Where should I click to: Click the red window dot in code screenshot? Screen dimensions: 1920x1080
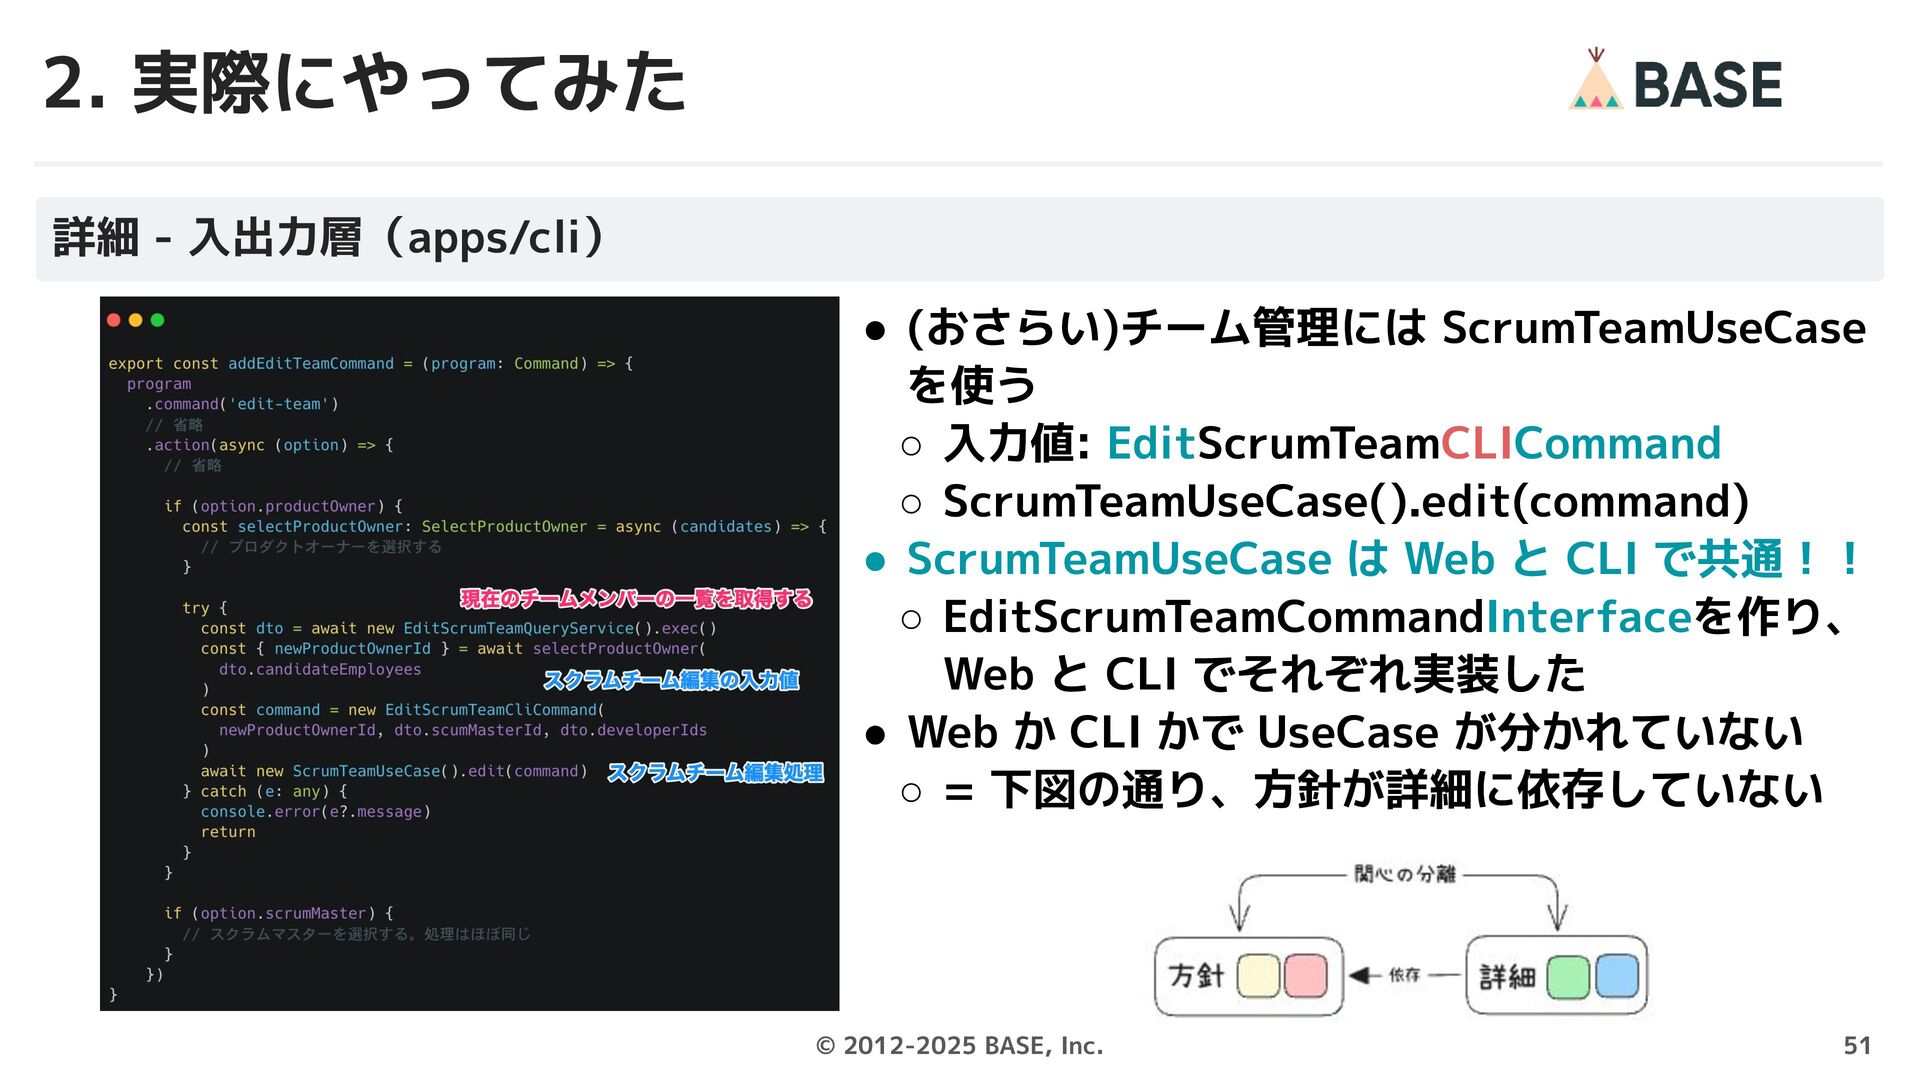point(114,320)
